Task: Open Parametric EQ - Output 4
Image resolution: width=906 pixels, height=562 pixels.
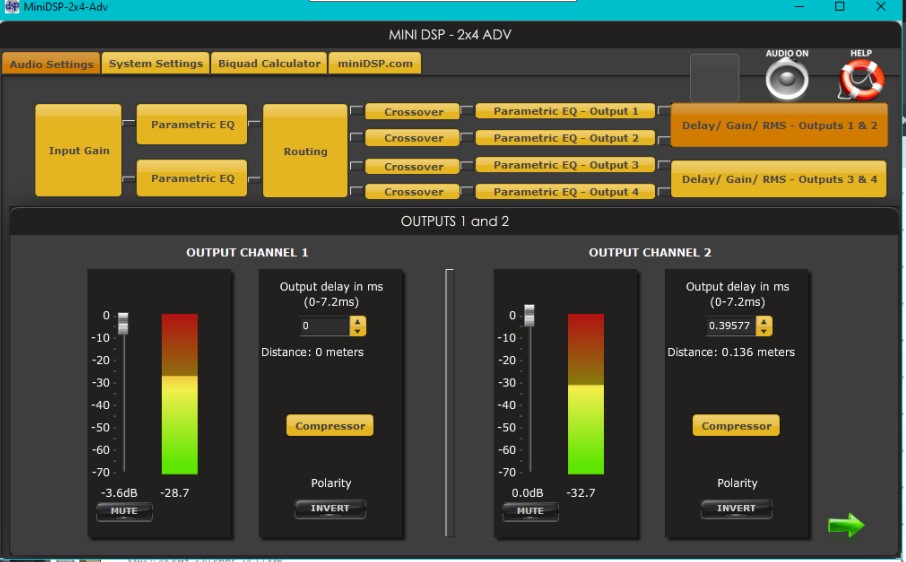Action: pos(566,192)
